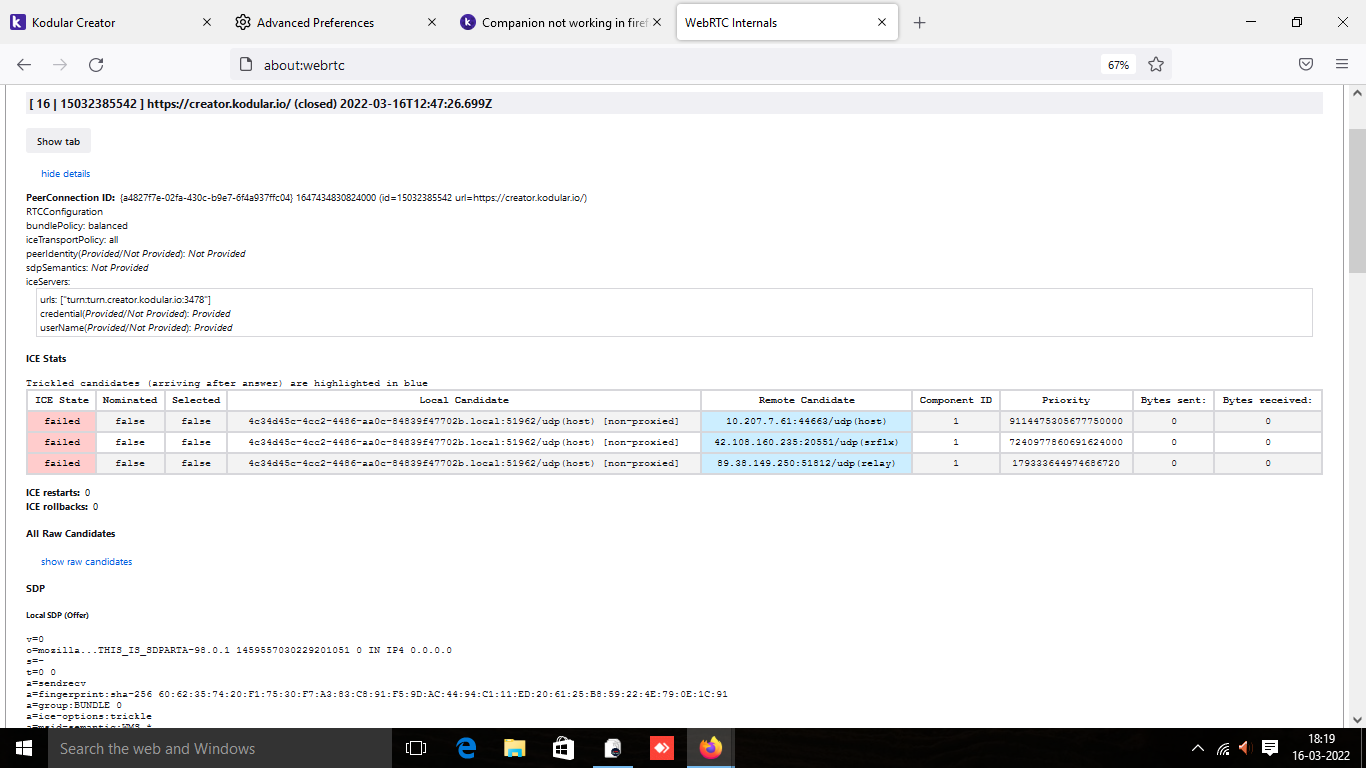This screenshot has width=1366, height=768.
Task: Show hidden system tray icons
Action: 1198,748
